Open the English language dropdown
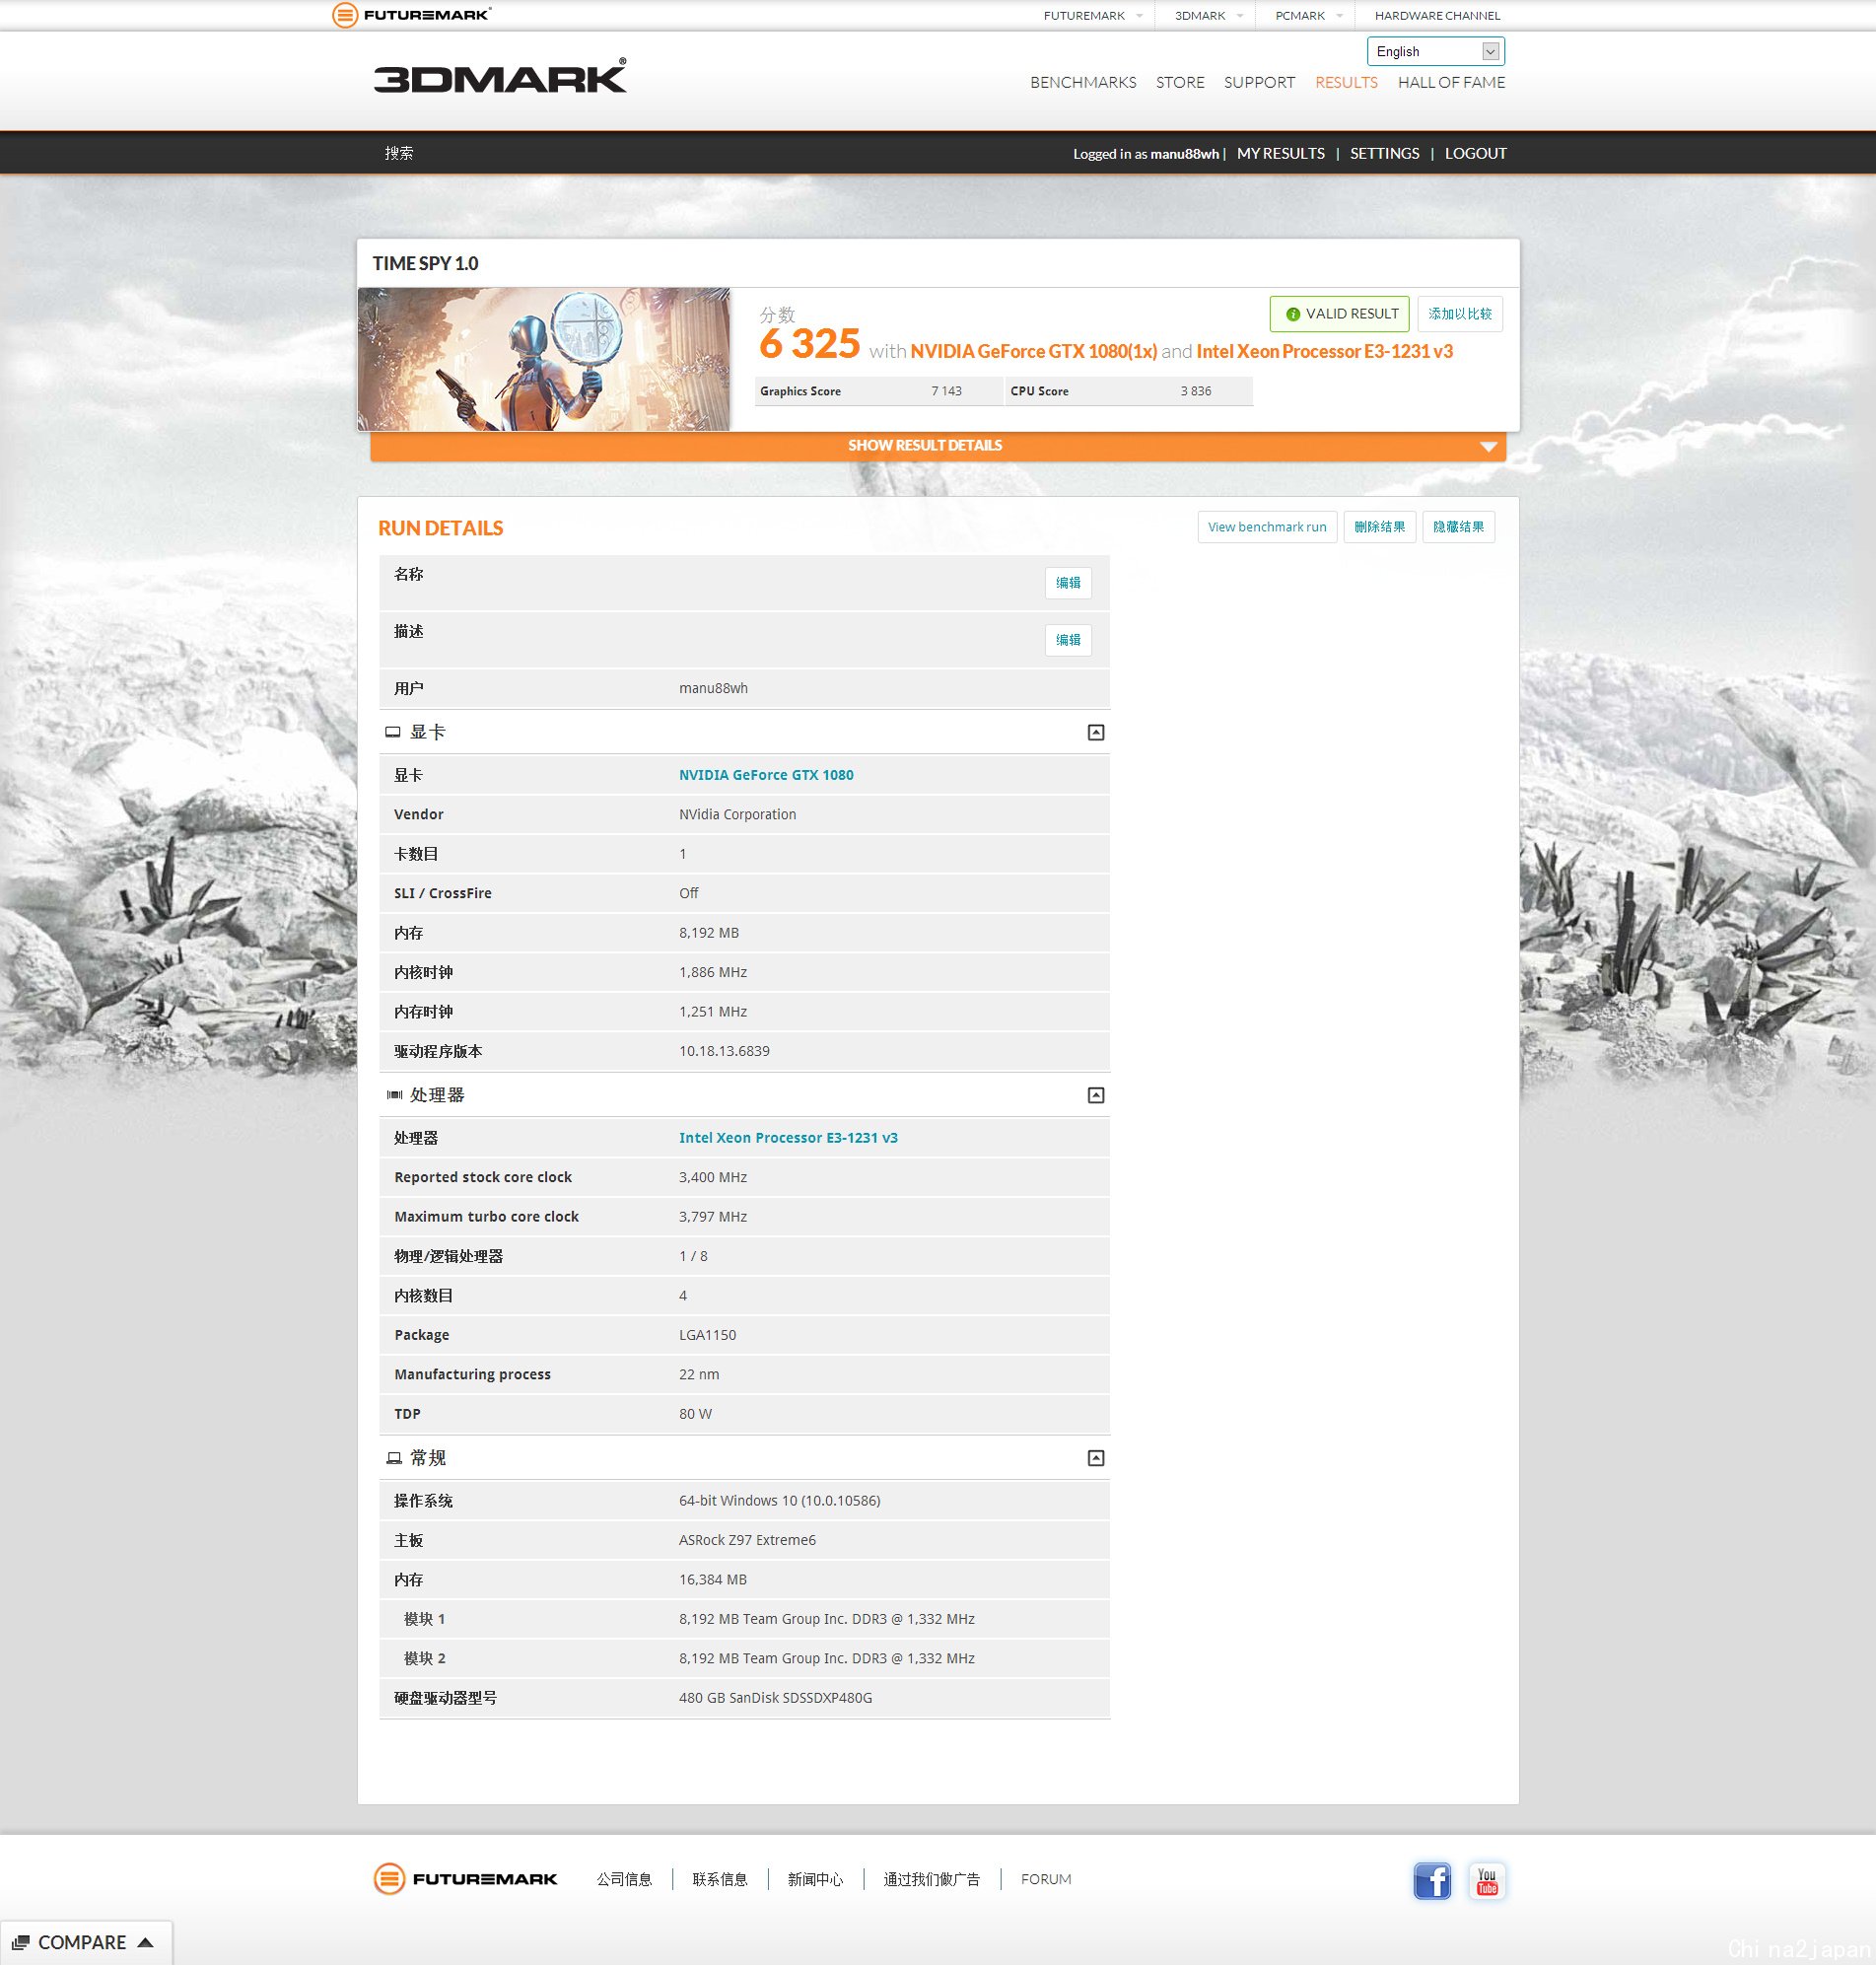Image resolution: width=1876 pixels, height=1965 pixels. 1435,51
